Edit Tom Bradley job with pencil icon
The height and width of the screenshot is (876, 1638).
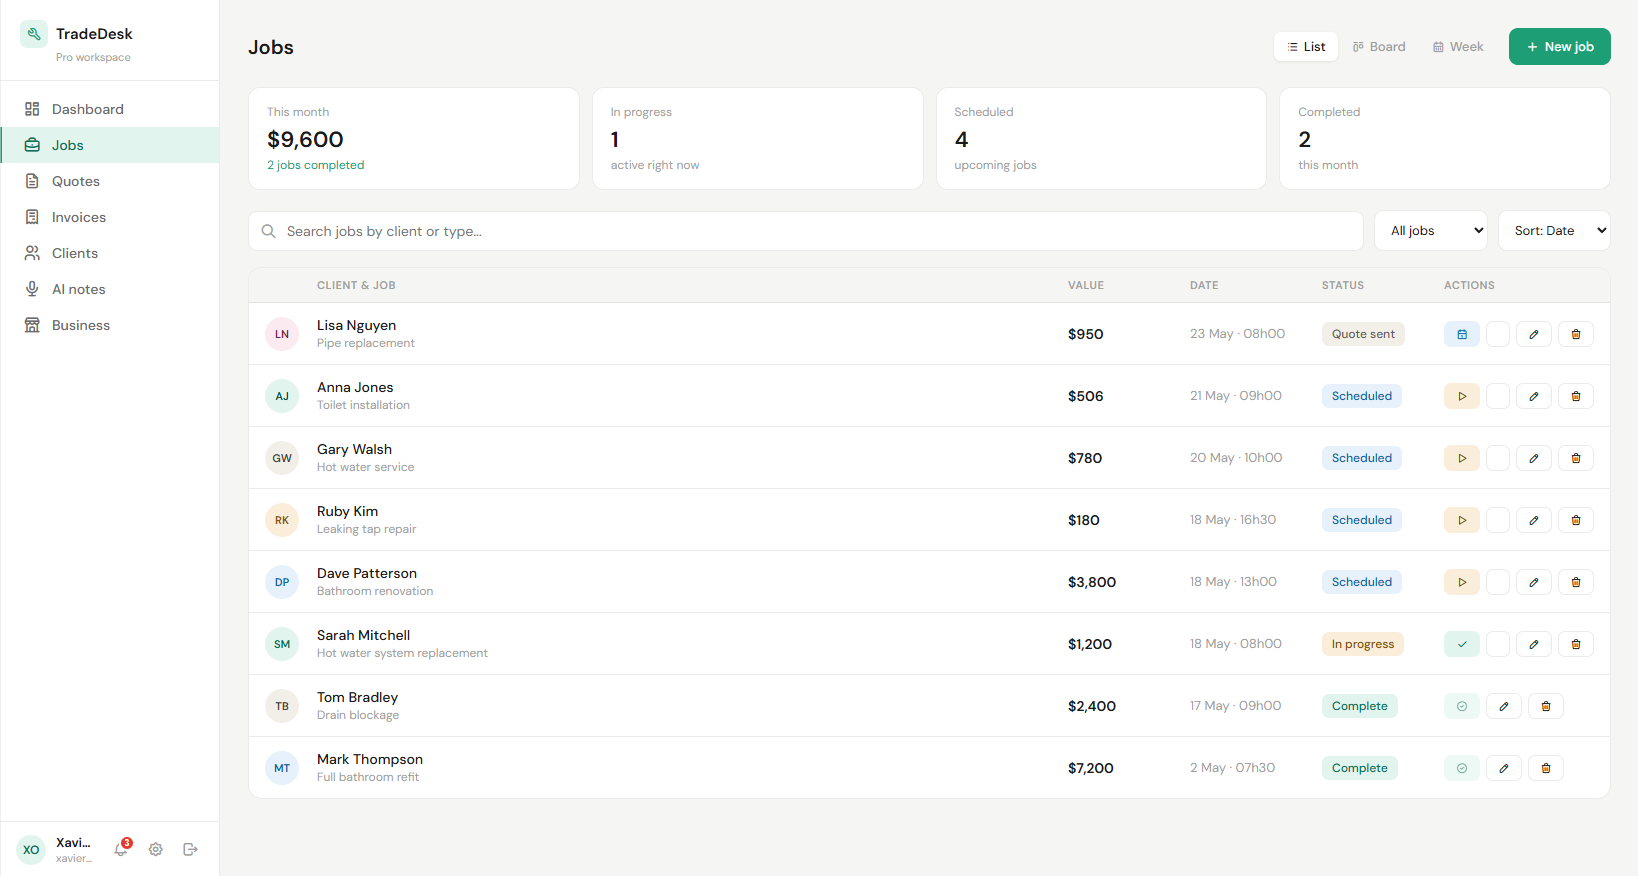1503,706
